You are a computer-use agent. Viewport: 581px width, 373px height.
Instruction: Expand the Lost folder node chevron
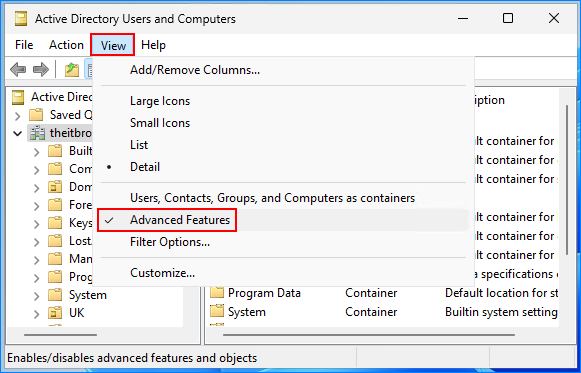pos(36,242)
